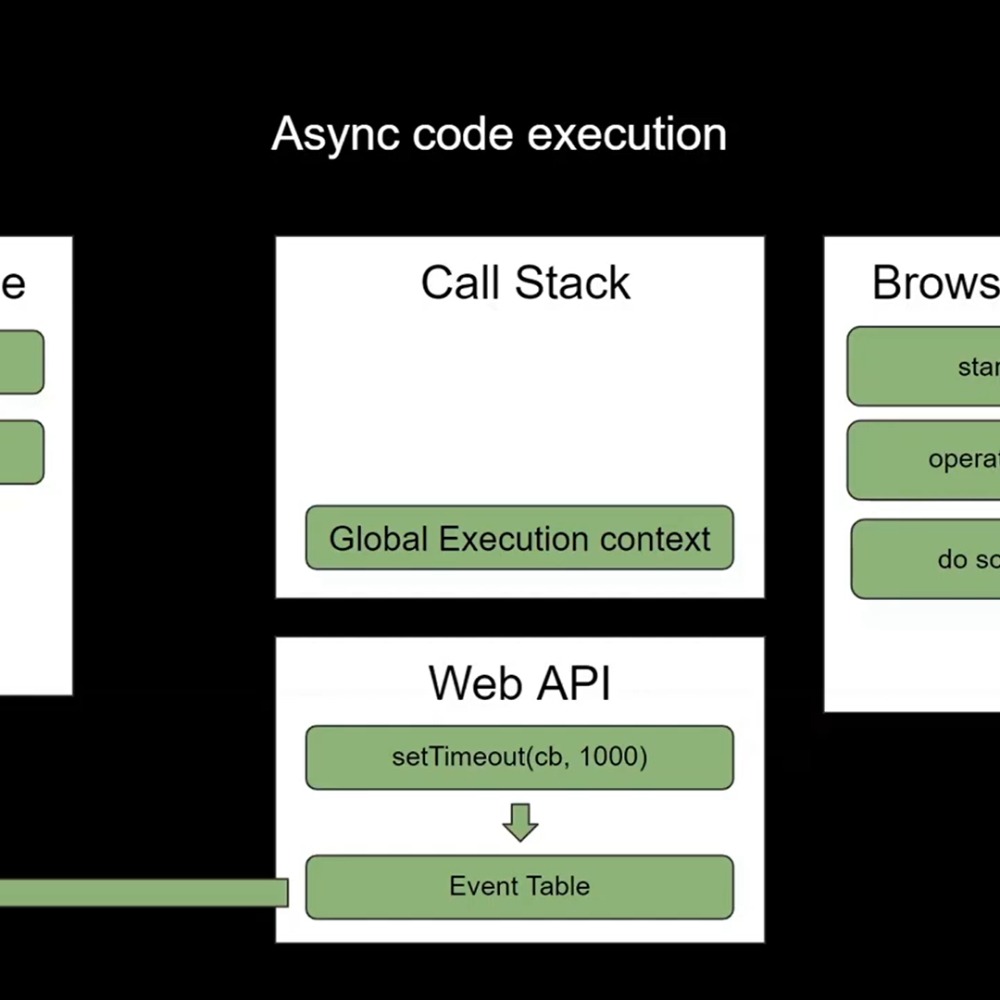Select the box beginning with "do so"
This screenshot has width=1000, height=1000.
[925, 559]
